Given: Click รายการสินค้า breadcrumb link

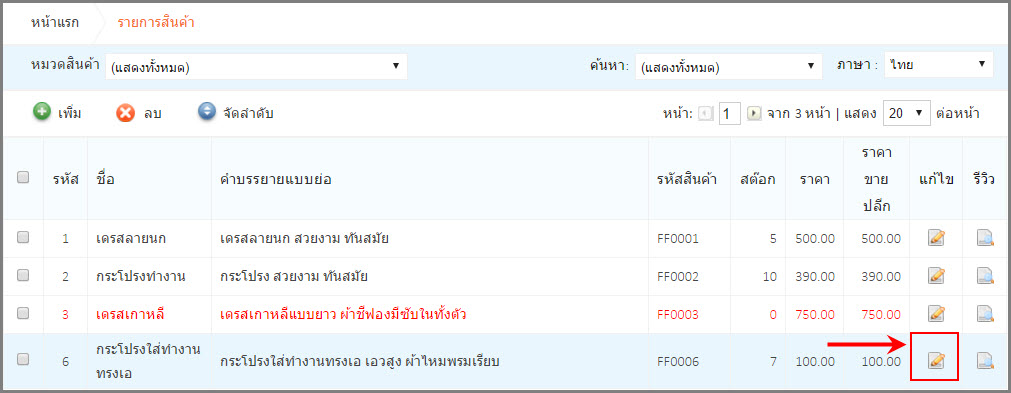Looking at the screenshot, I should pyautogui.click(x=156, y=23).
